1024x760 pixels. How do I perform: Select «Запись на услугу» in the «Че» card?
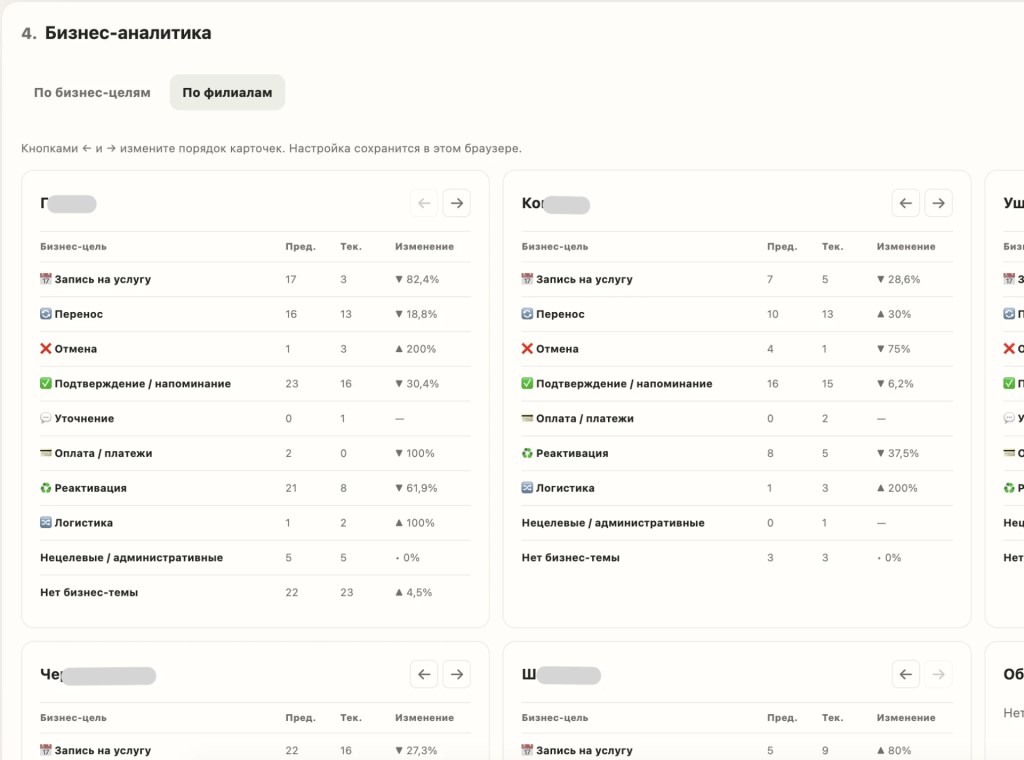pos(103,751)
